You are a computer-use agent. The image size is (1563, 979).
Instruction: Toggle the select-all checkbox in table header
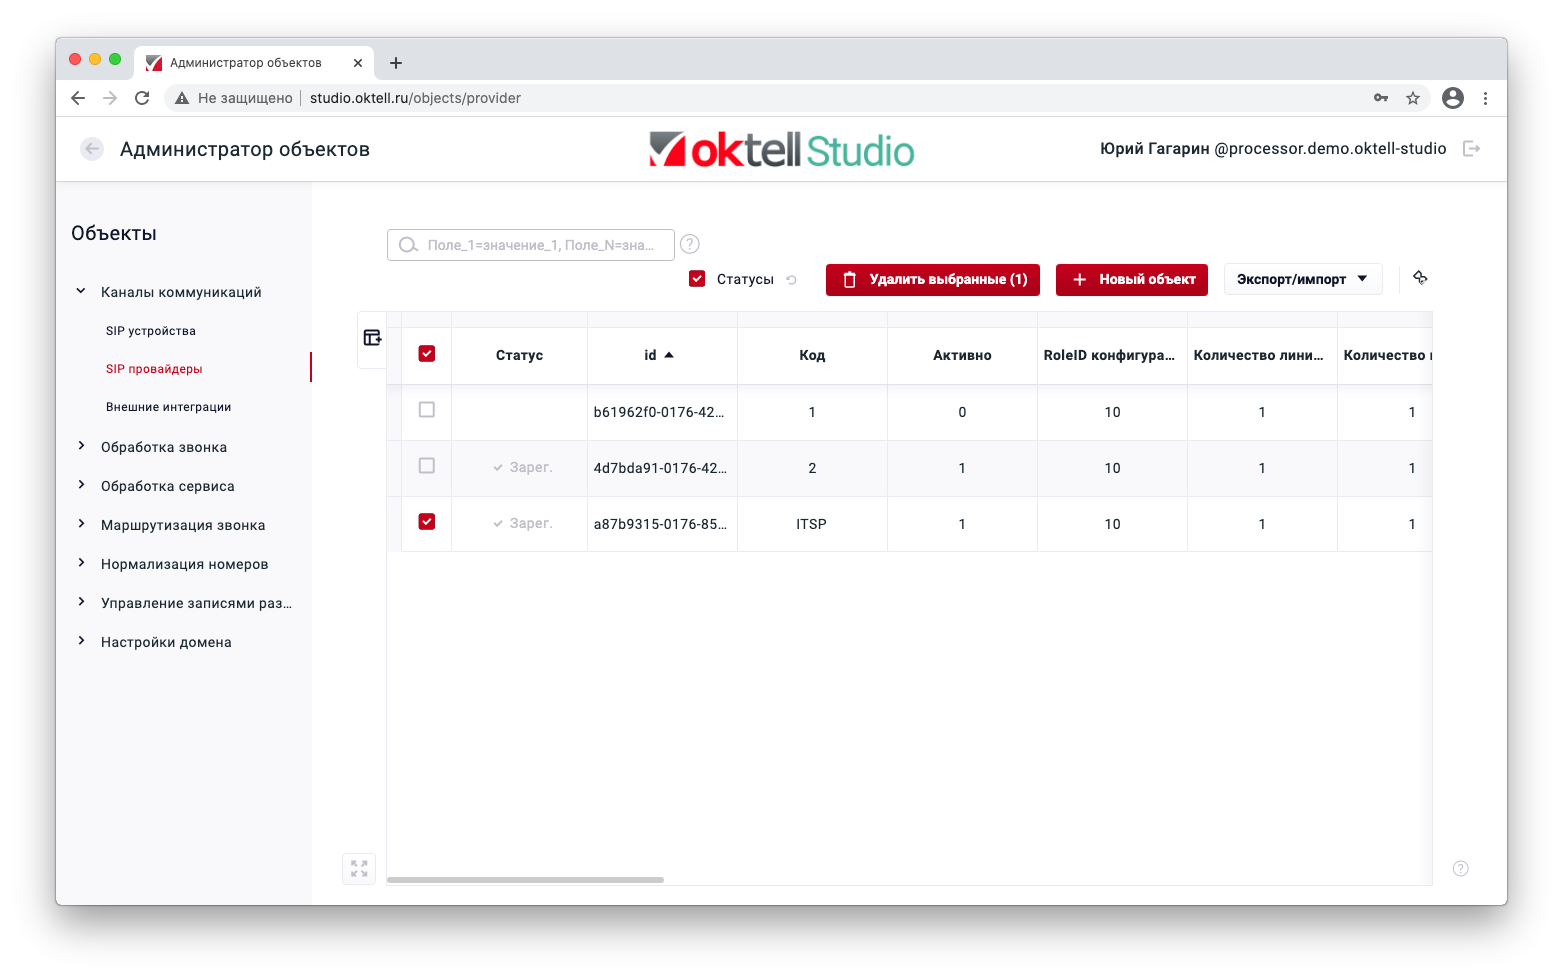(x=427, y=354)
